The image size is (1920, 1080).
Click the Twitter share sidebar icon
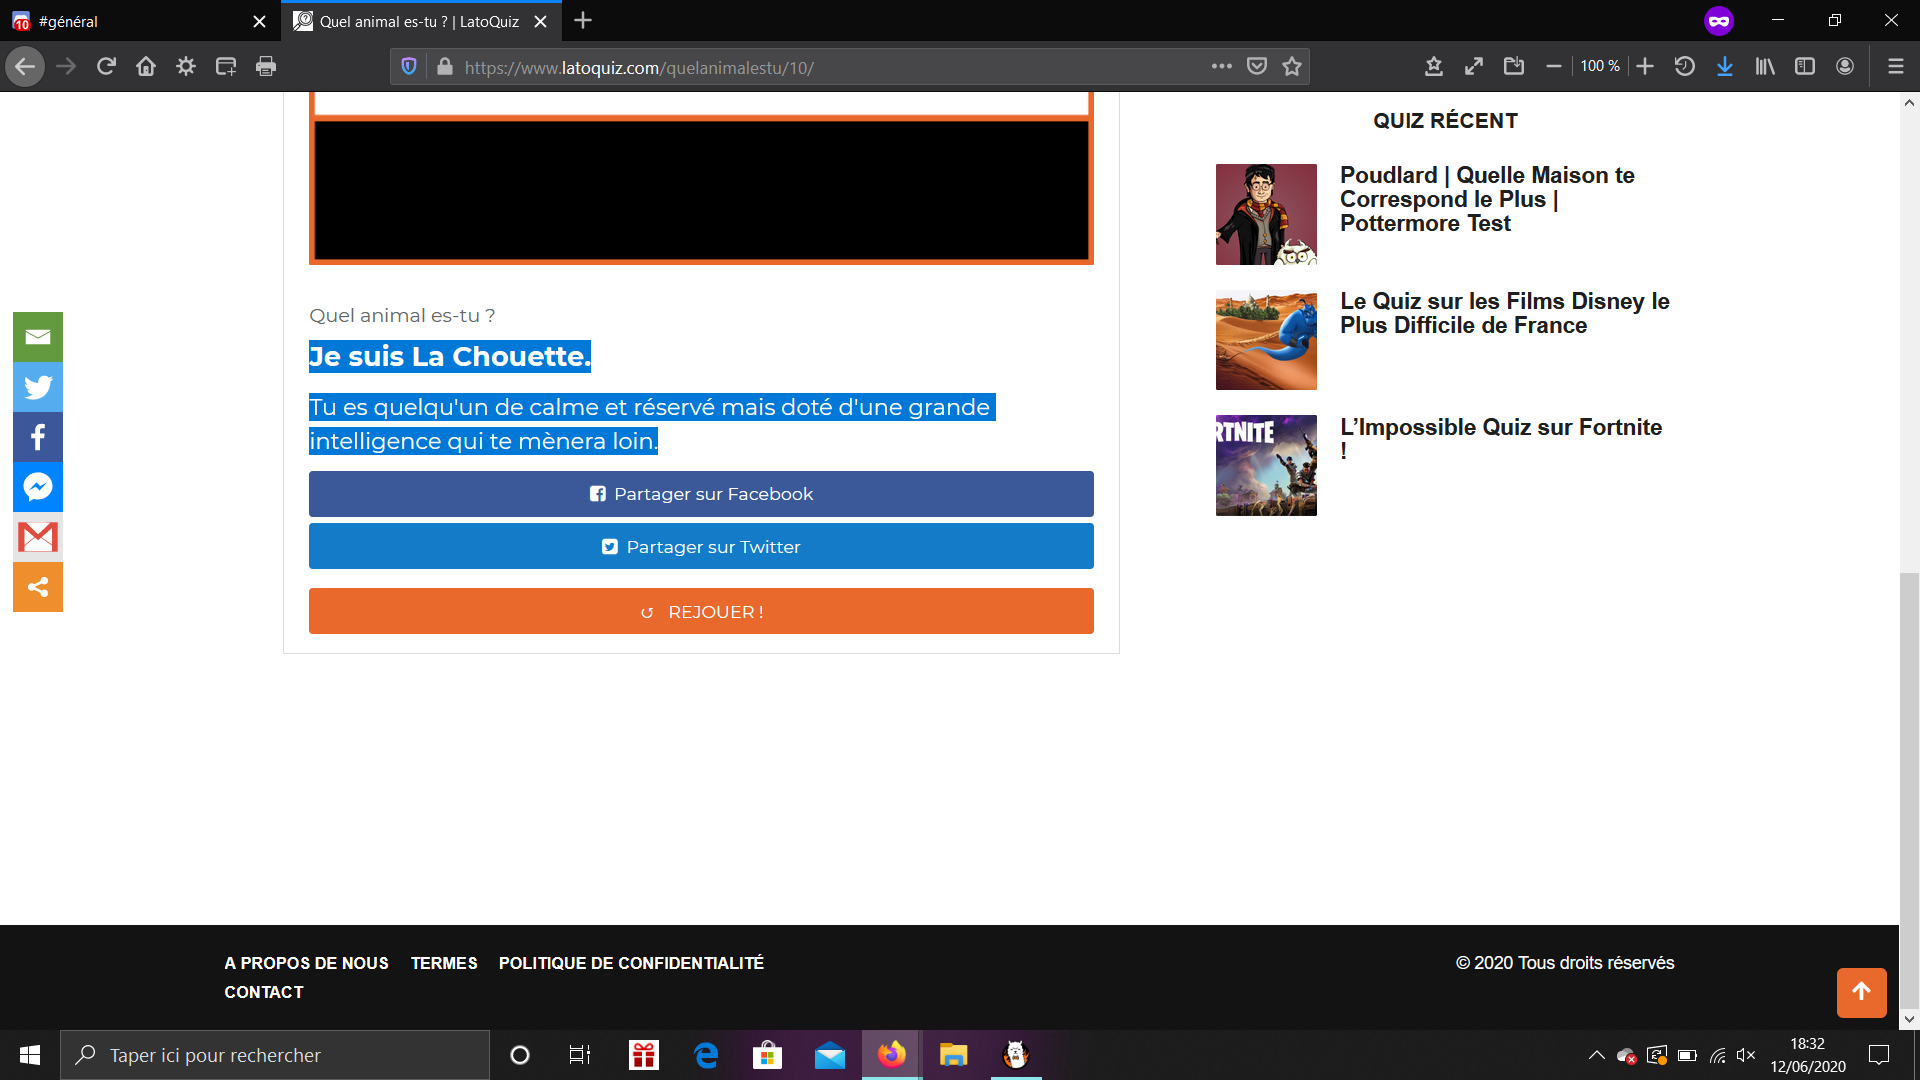[x=38, y=387]
